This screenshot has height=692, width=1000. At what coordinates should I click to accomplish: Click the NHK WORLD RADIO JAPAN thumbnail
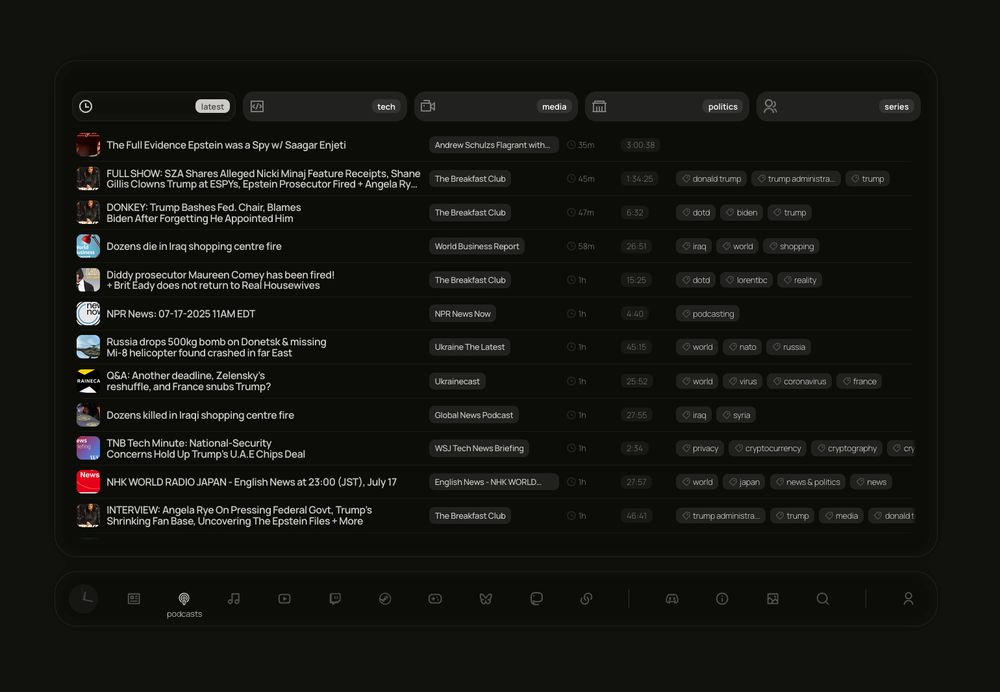88,482
